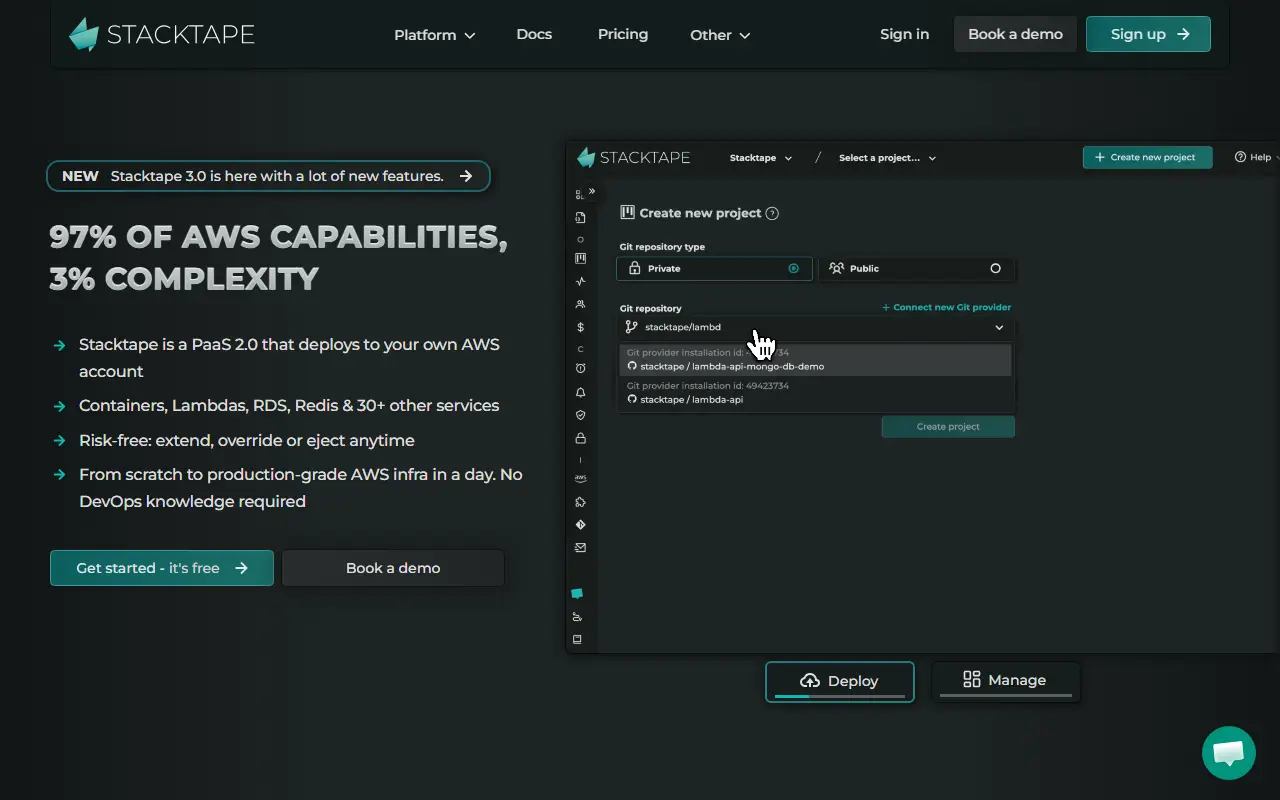The width and height of the screenshot is (1280, 800).
Task: Open the Platform dropdown menu
Action: click(x=435, y=35)
